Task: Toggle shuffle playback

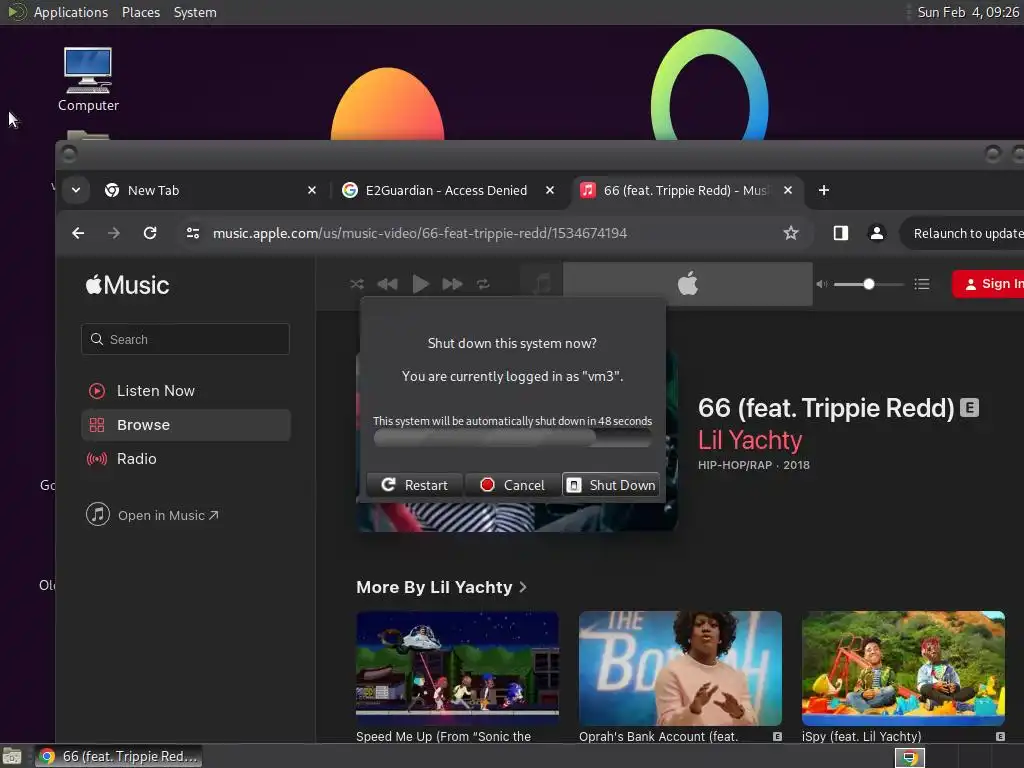Action: (x=357, y=284)
